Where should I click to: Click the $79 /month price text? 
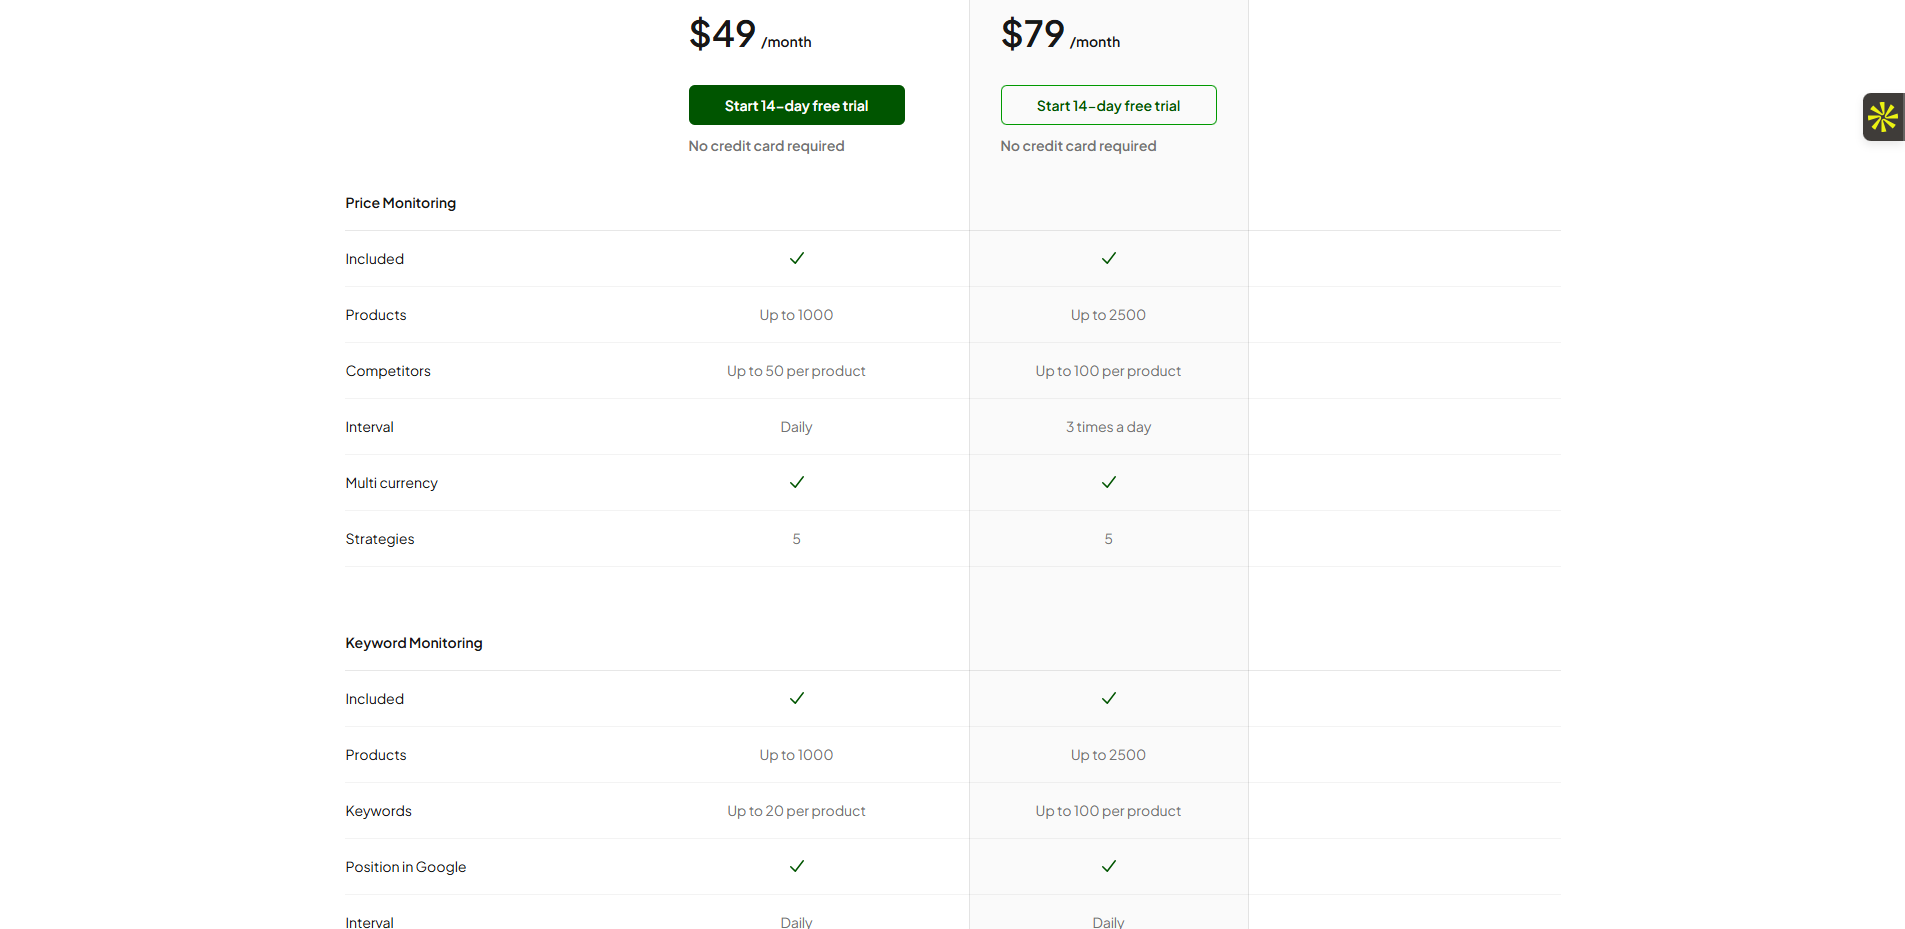click(1060, 35)
